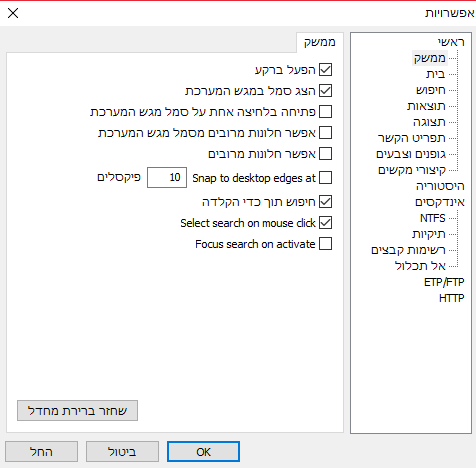Click the 'שחזר ברירת מחדל' button

tap(77, 411)
